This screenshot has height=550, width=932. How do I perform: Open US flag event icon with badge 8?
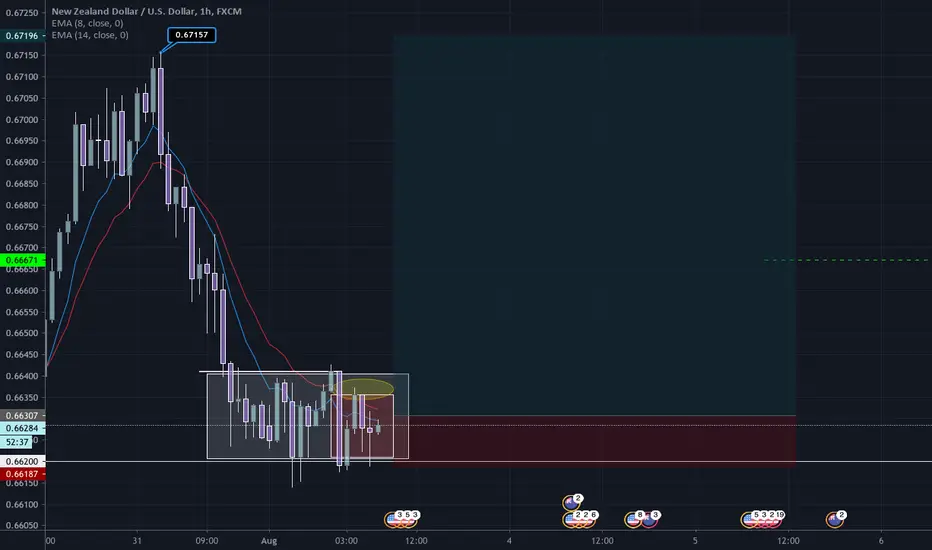pos(634,519)
